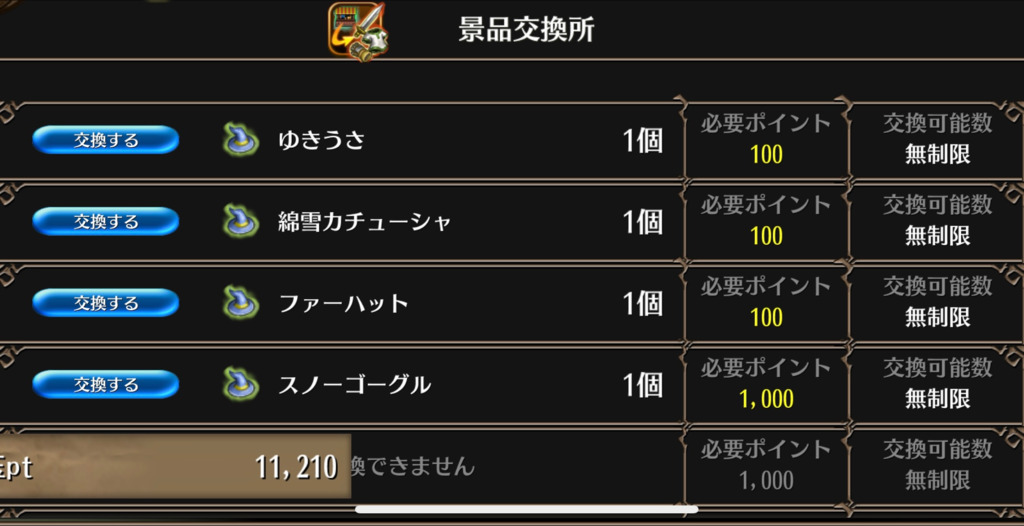Tap 必要ポイント cell in ゆきうさ row
Image resolution: width=1024 pixels, height=526 pixels.
point(767,140)
